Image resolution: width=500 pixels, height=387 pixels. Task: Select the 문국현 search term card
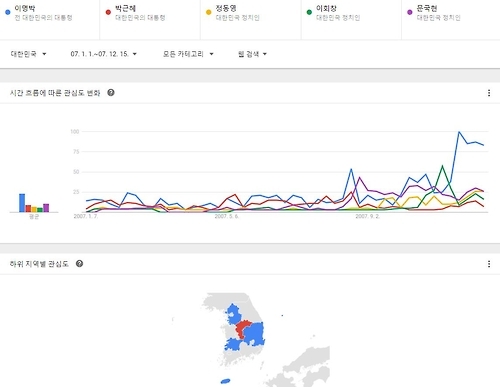pyautogui.click(x=451, y=19)
